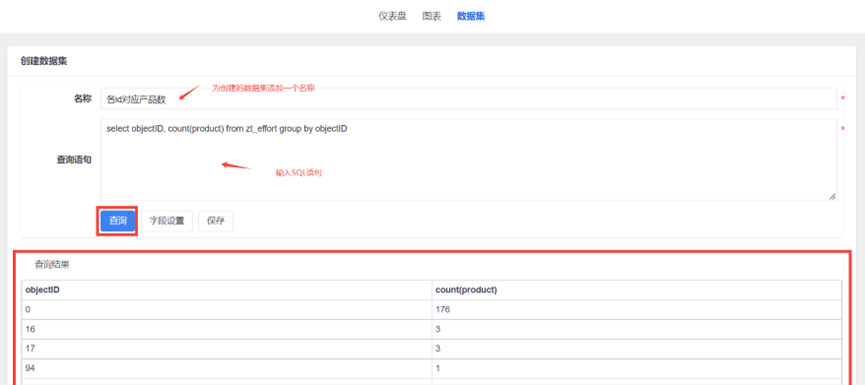Click inside the 查询语句 SQL textarea

pos(468,159)
